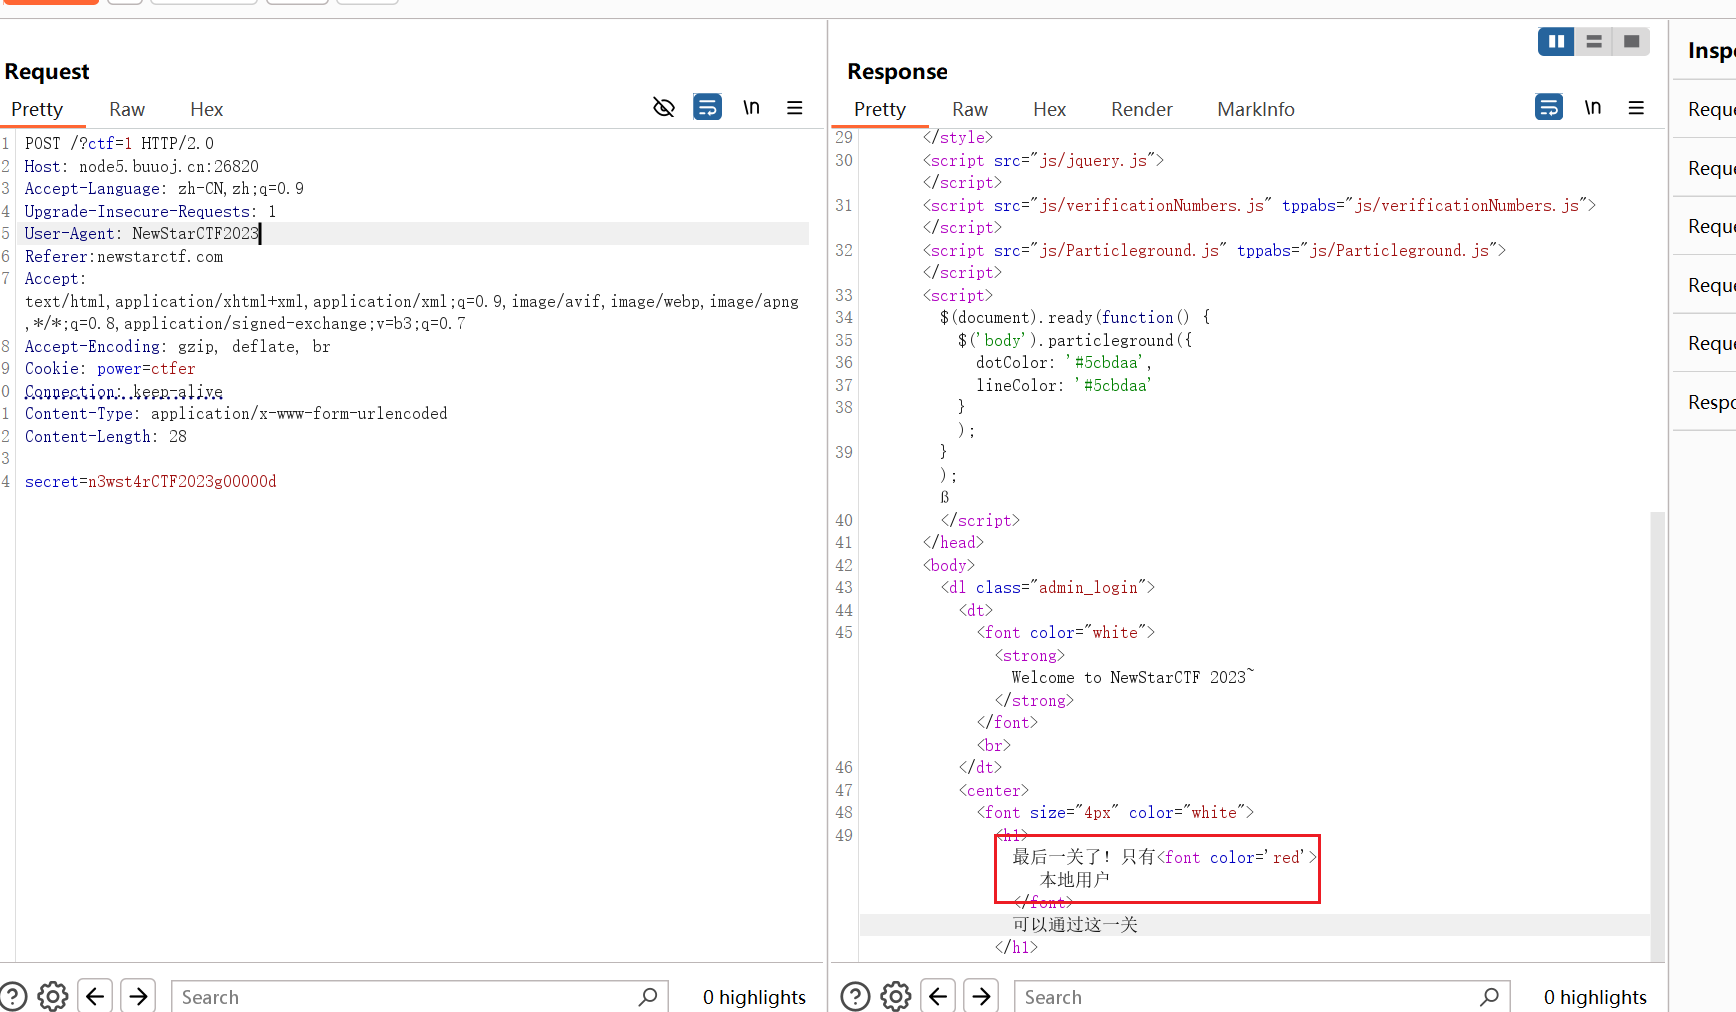Viewport: 1736px width, 1012px height.
Task: Switch Response view to Raw tab
Action: 970,109
